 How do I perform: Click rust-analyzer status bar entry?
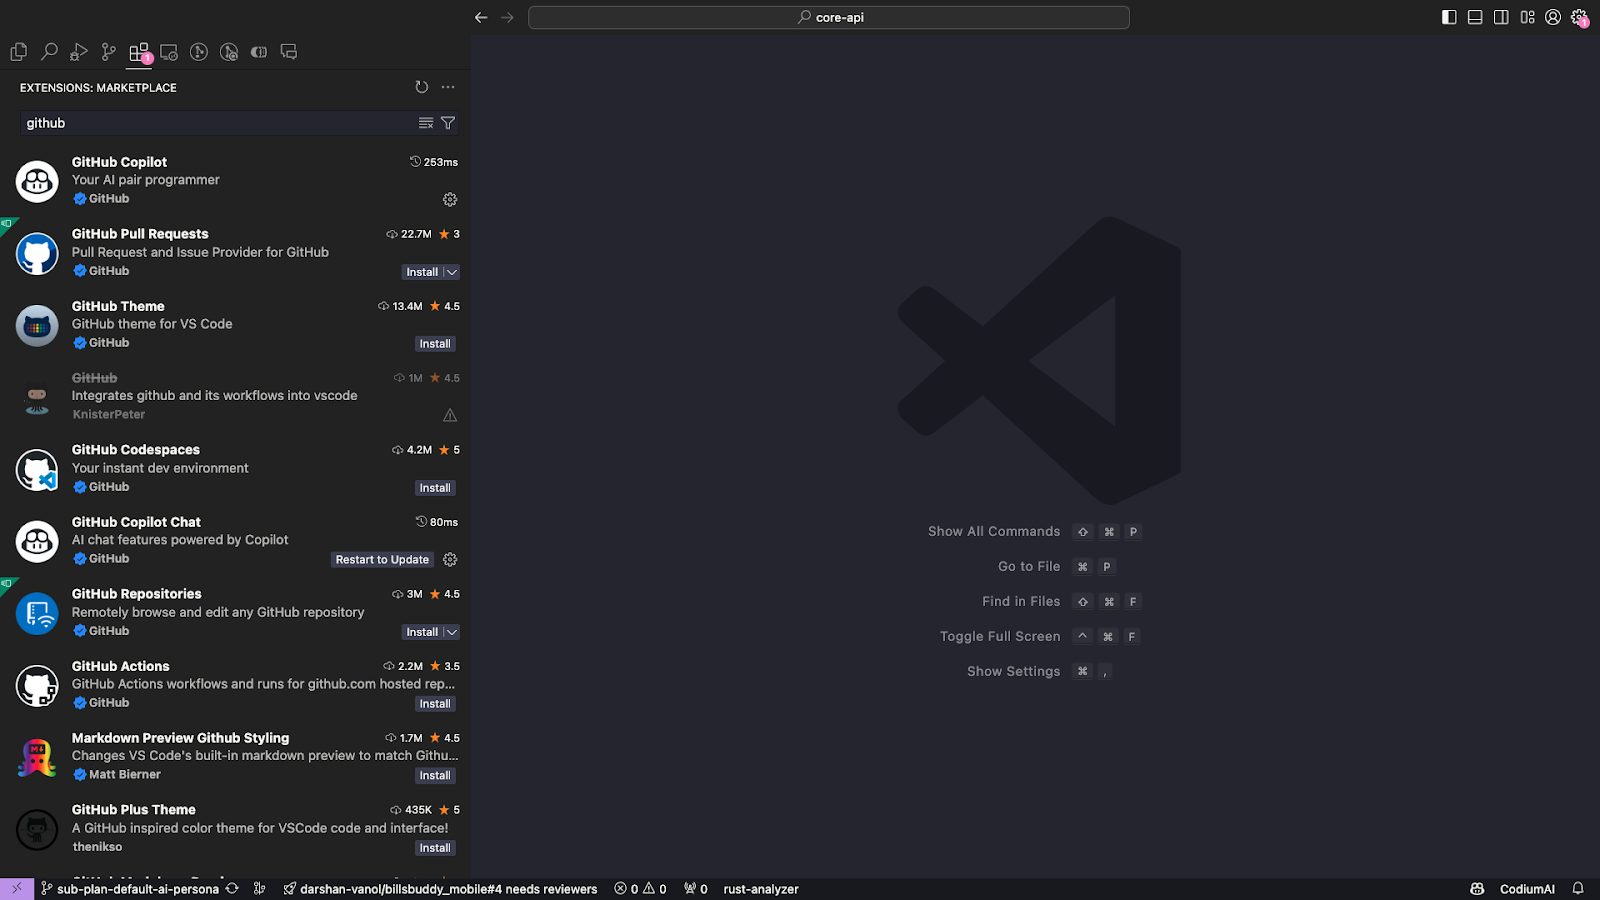761,889
